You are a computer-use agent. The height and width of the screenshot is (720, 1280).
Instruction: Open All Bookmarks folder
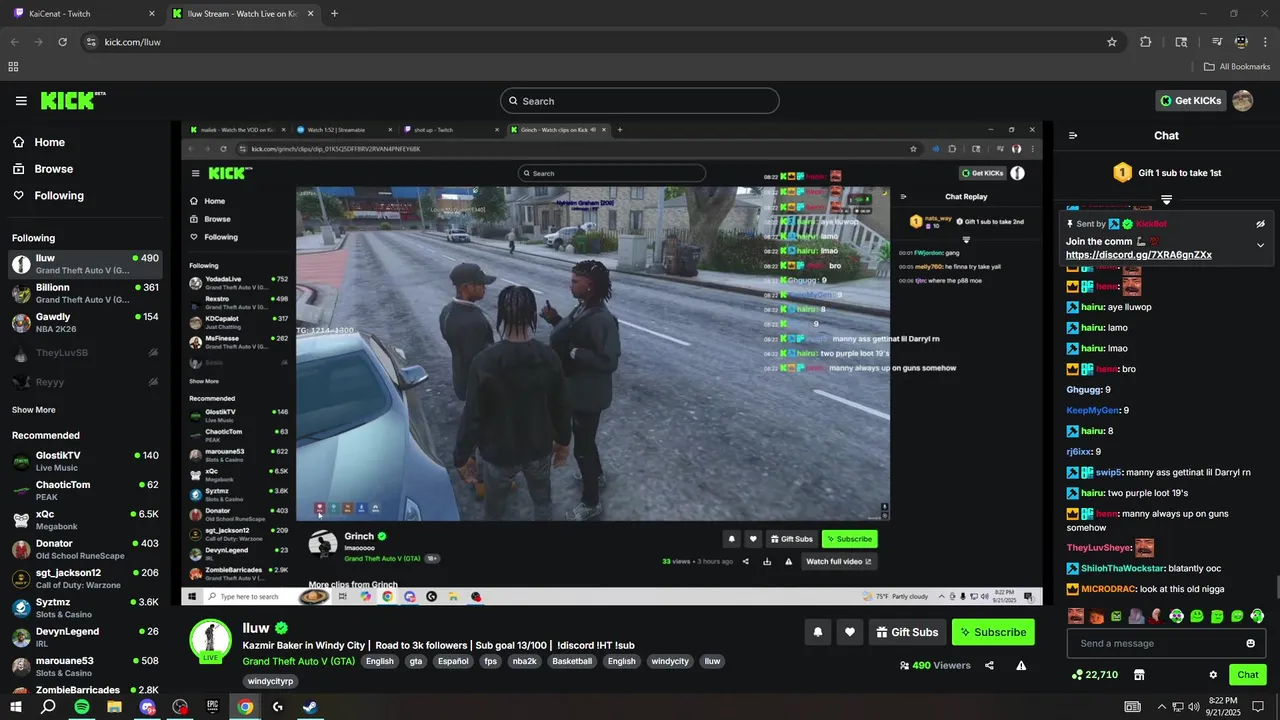(1237, 67)
